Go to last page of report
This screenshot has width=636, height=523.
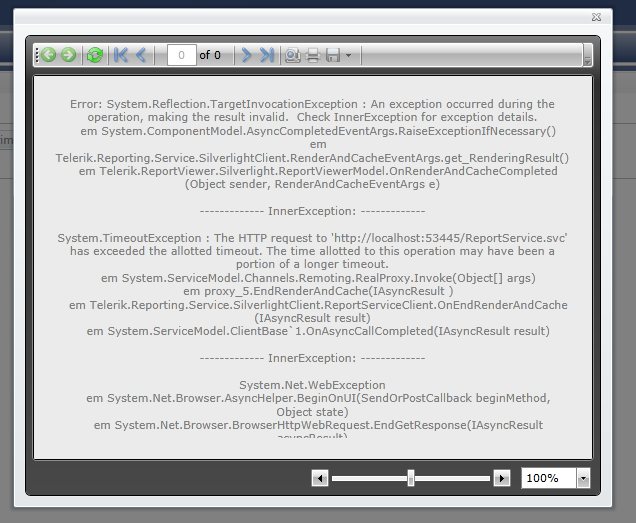[x=266, y=55]
